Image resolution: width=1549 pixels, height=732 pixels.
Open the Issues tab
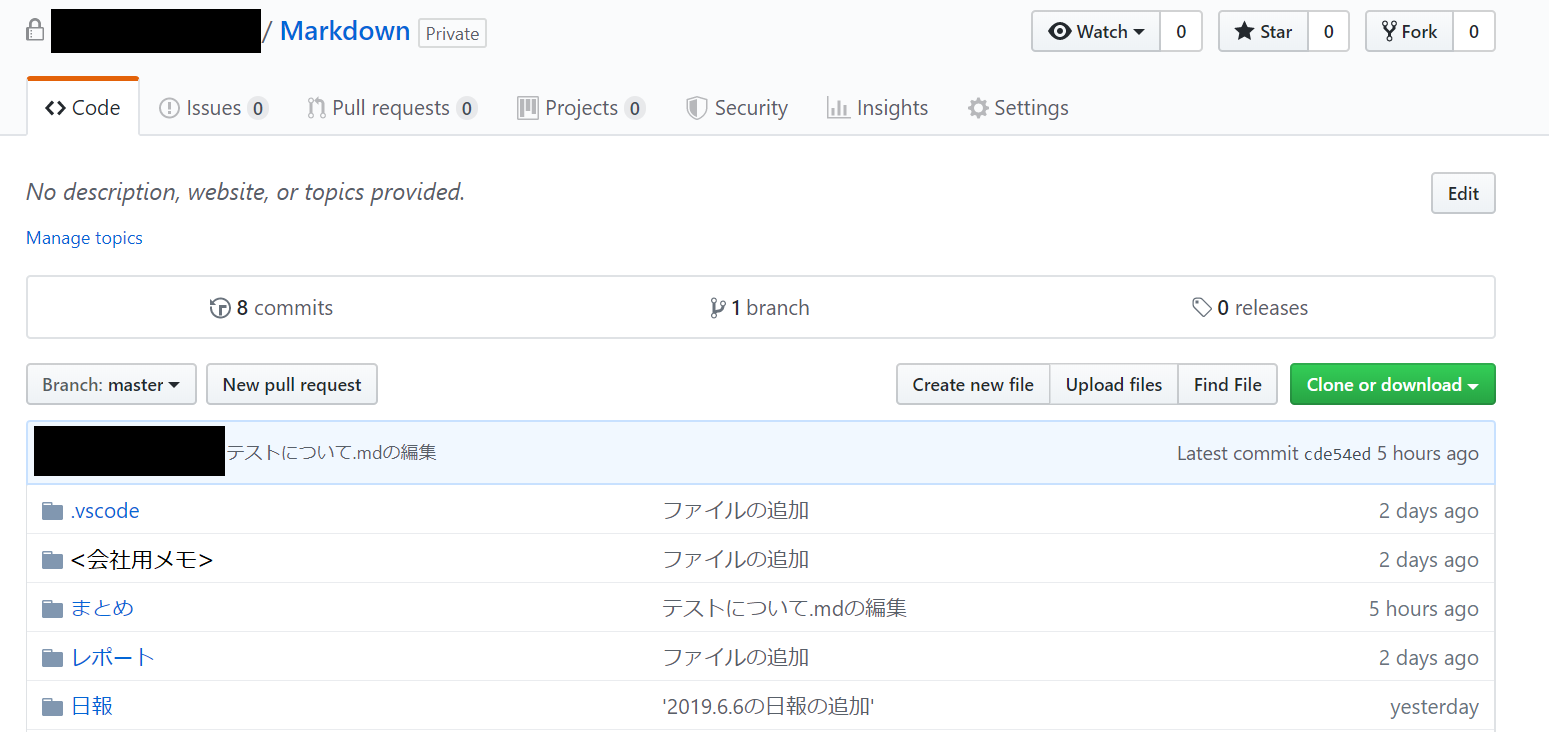point(213,108)
